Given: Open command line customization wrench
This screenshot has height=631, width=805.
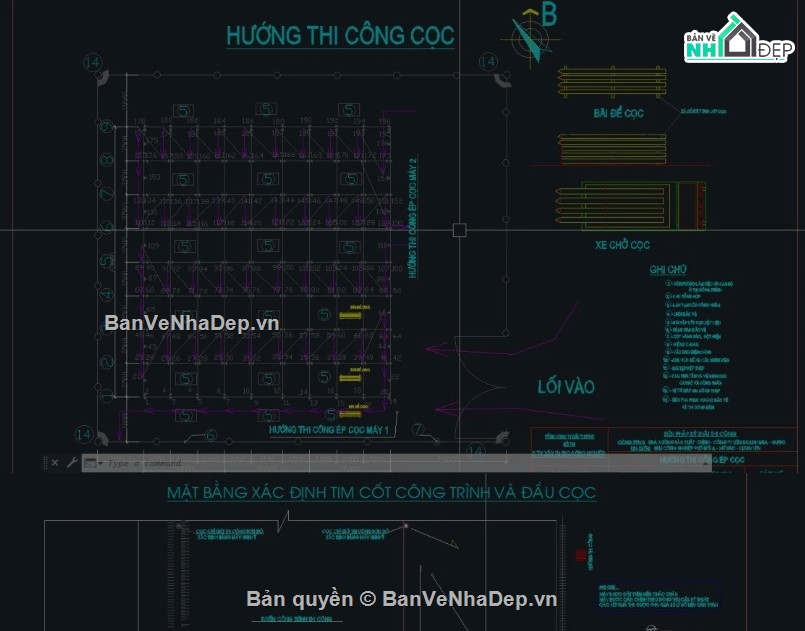Looking at the screenshot, I should click(x=72, y=463).
